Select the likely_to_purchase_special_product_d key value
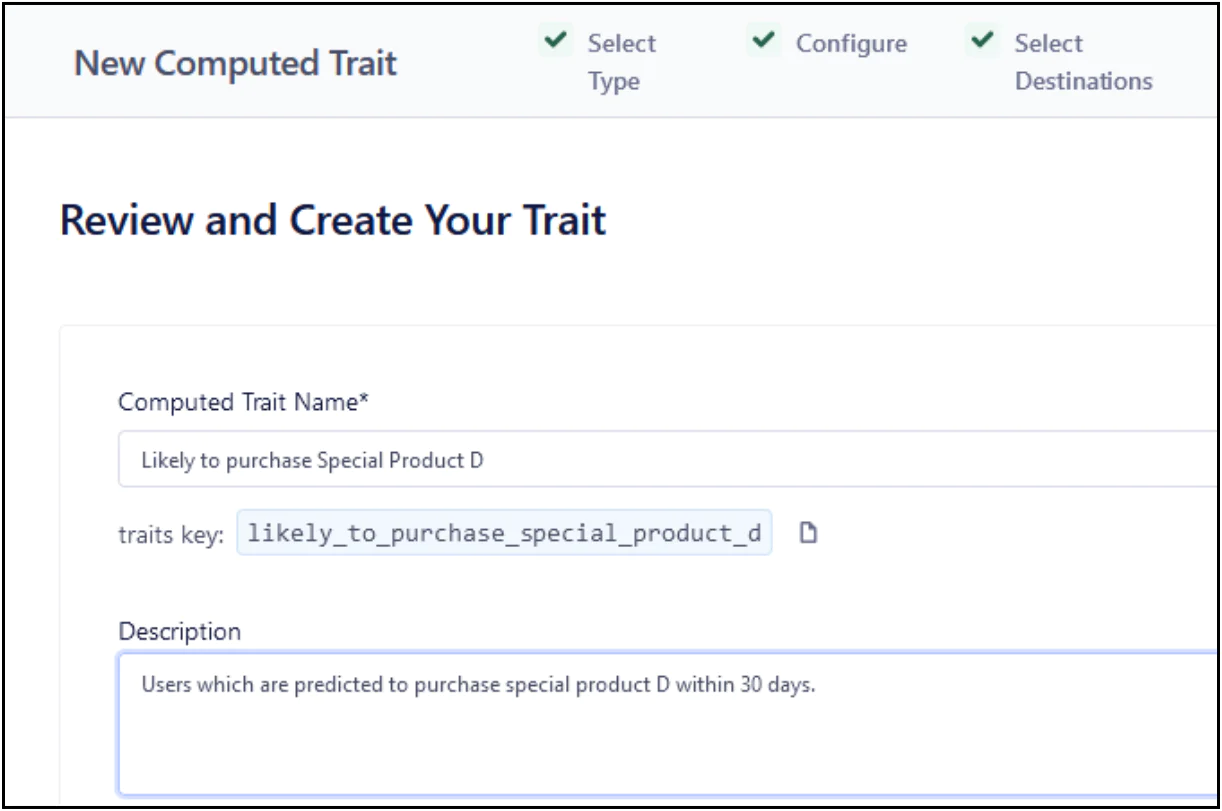 (504, 534)
